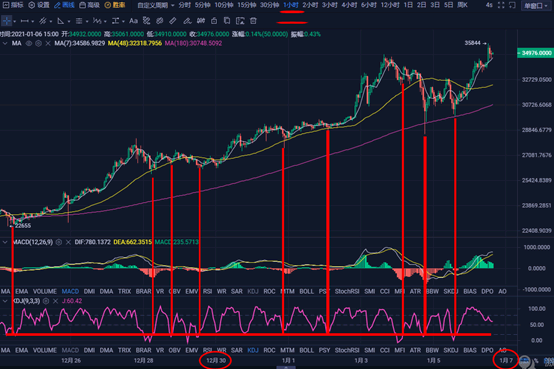554x369 pixels.
Task: Switch to the 15-minute timeframe
Action: click(x=247, y=5)
